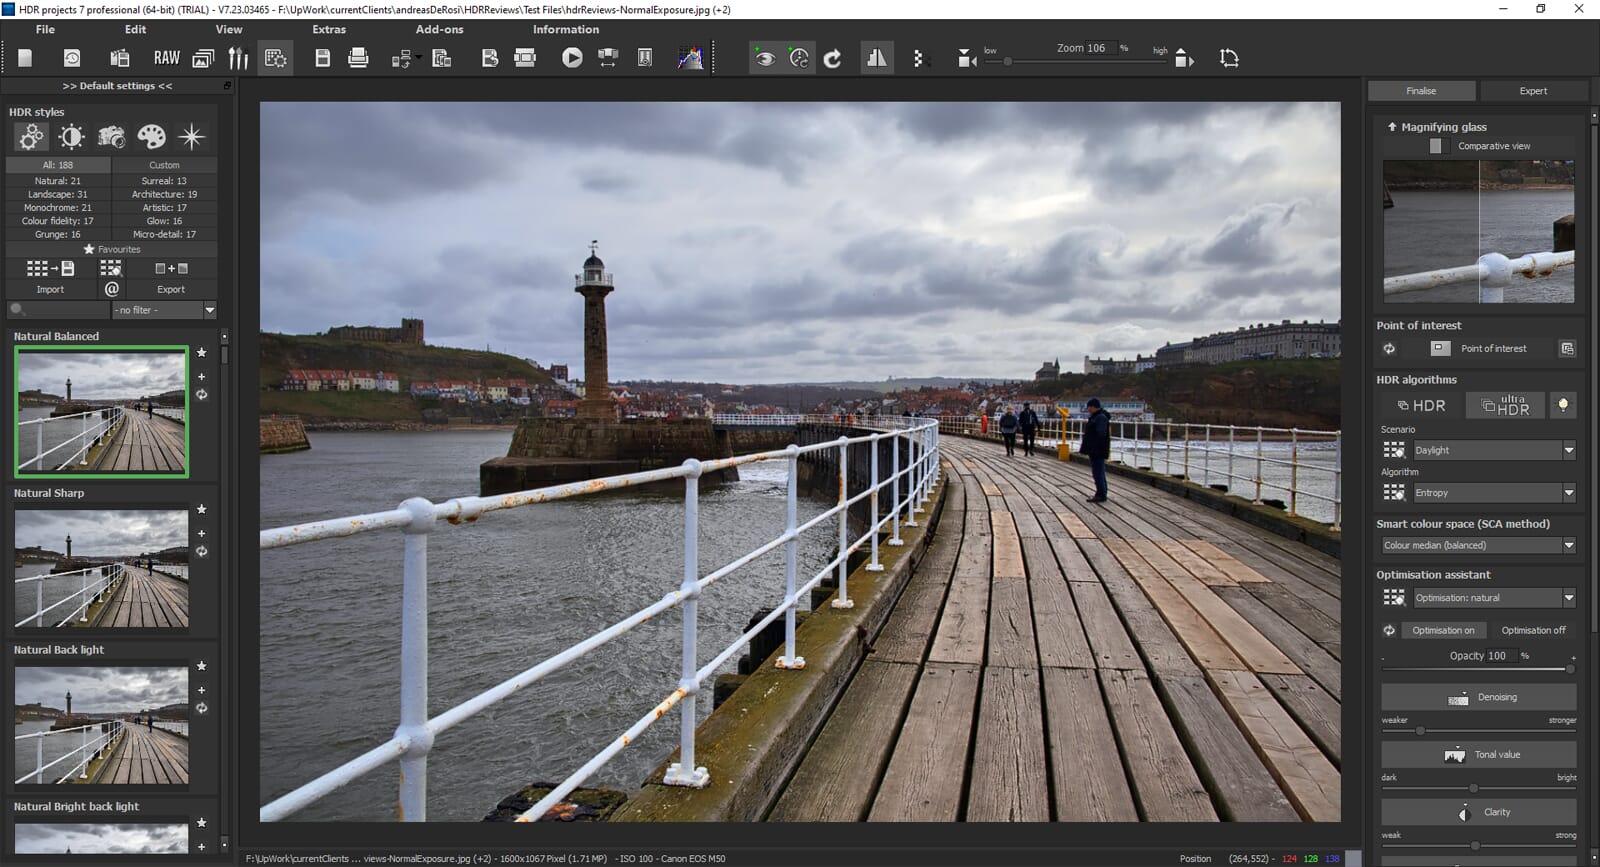Click the Optimisation on button
Viewport: 1600px width, 867px height.
pyautogui.click(x=1443, y=630)
